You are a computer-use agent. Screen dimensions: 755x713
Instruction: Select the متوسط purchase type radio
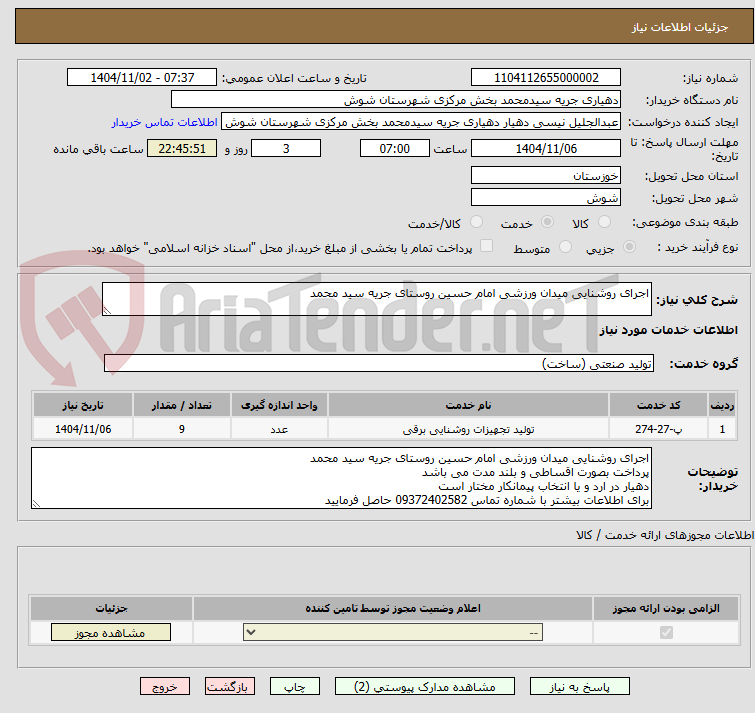565,247
